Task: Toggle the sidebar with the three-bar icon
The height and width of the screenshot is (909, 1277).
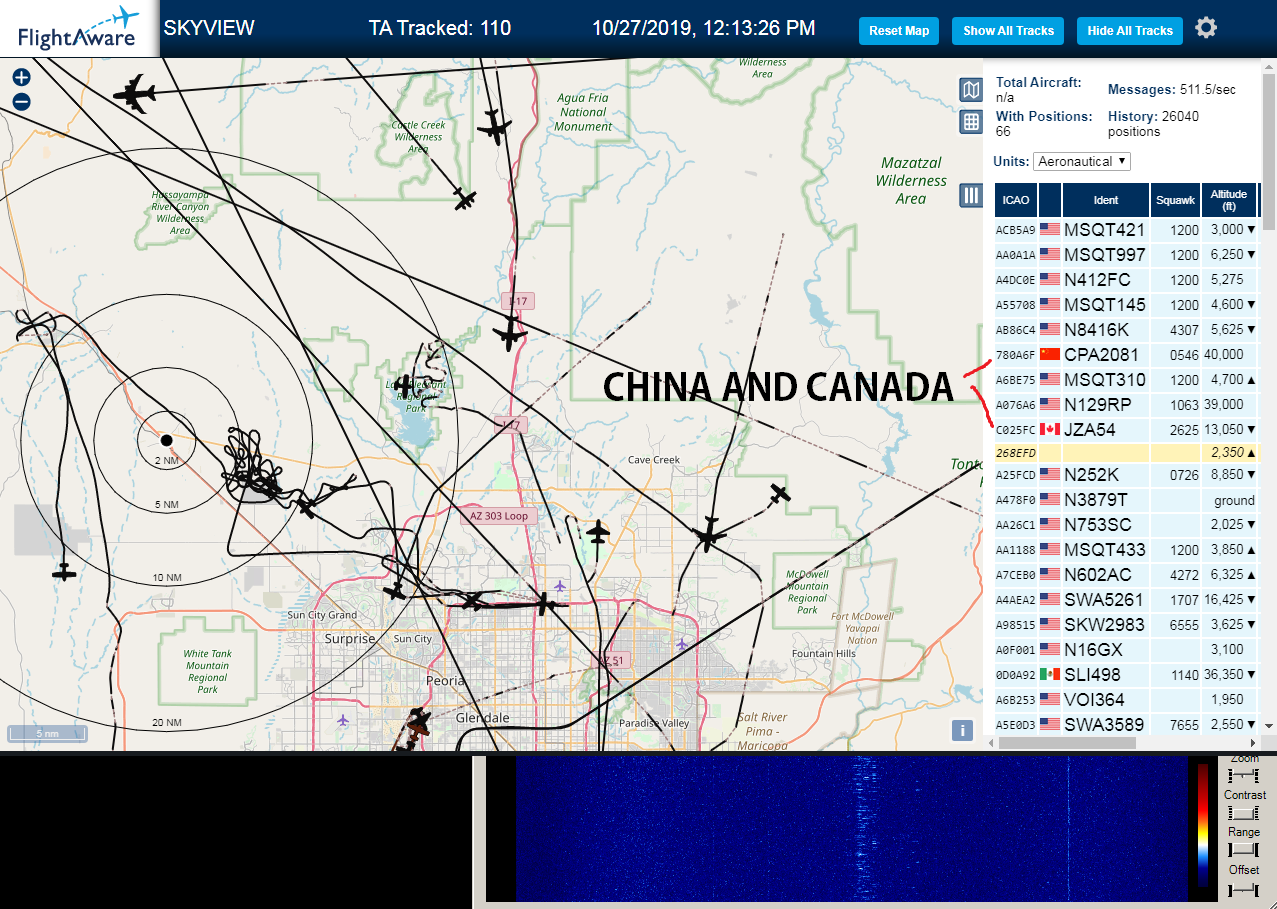Action: tap(970, 195)
